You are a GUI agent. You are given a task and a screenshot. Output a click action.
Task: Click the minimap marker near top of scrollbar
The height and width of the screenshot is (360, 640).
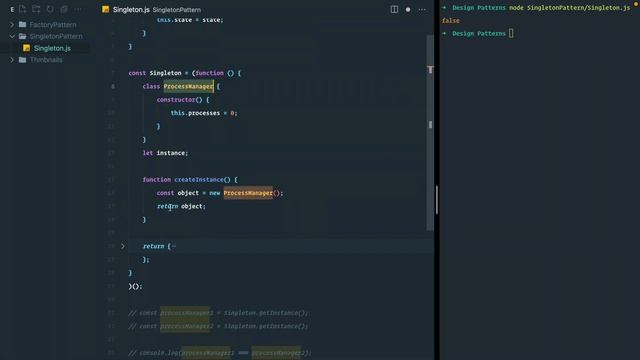[430, 69]
